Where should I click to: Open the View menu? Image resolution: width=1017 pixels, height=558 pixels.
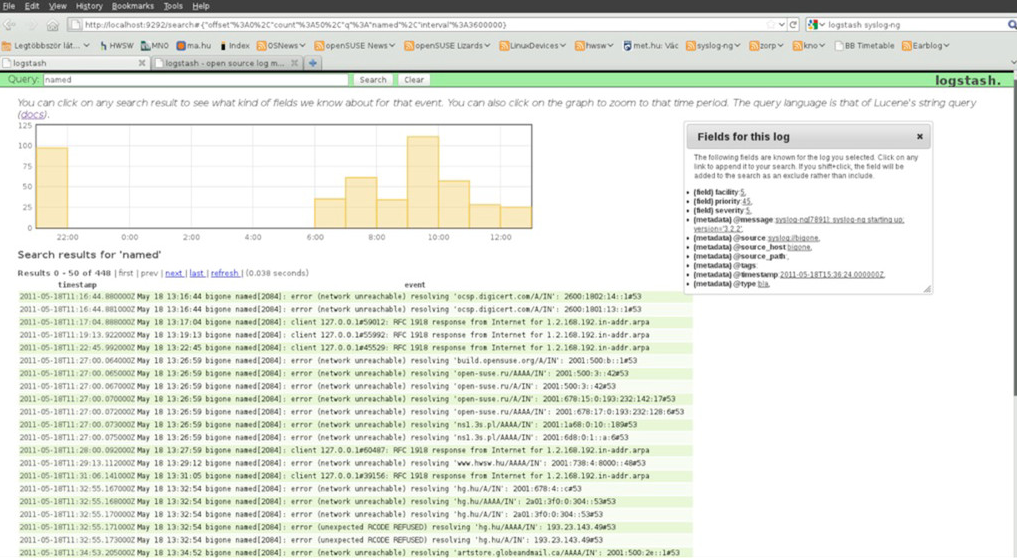58,6
